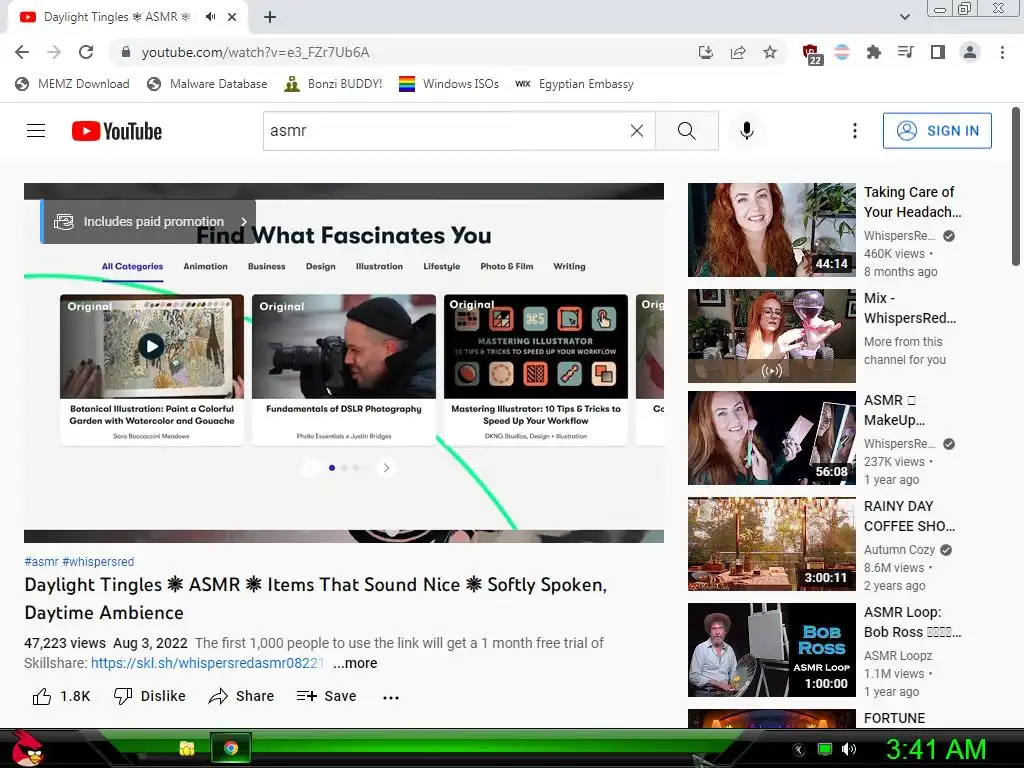Go back with the browser back arrow

(x=22, y=52)
